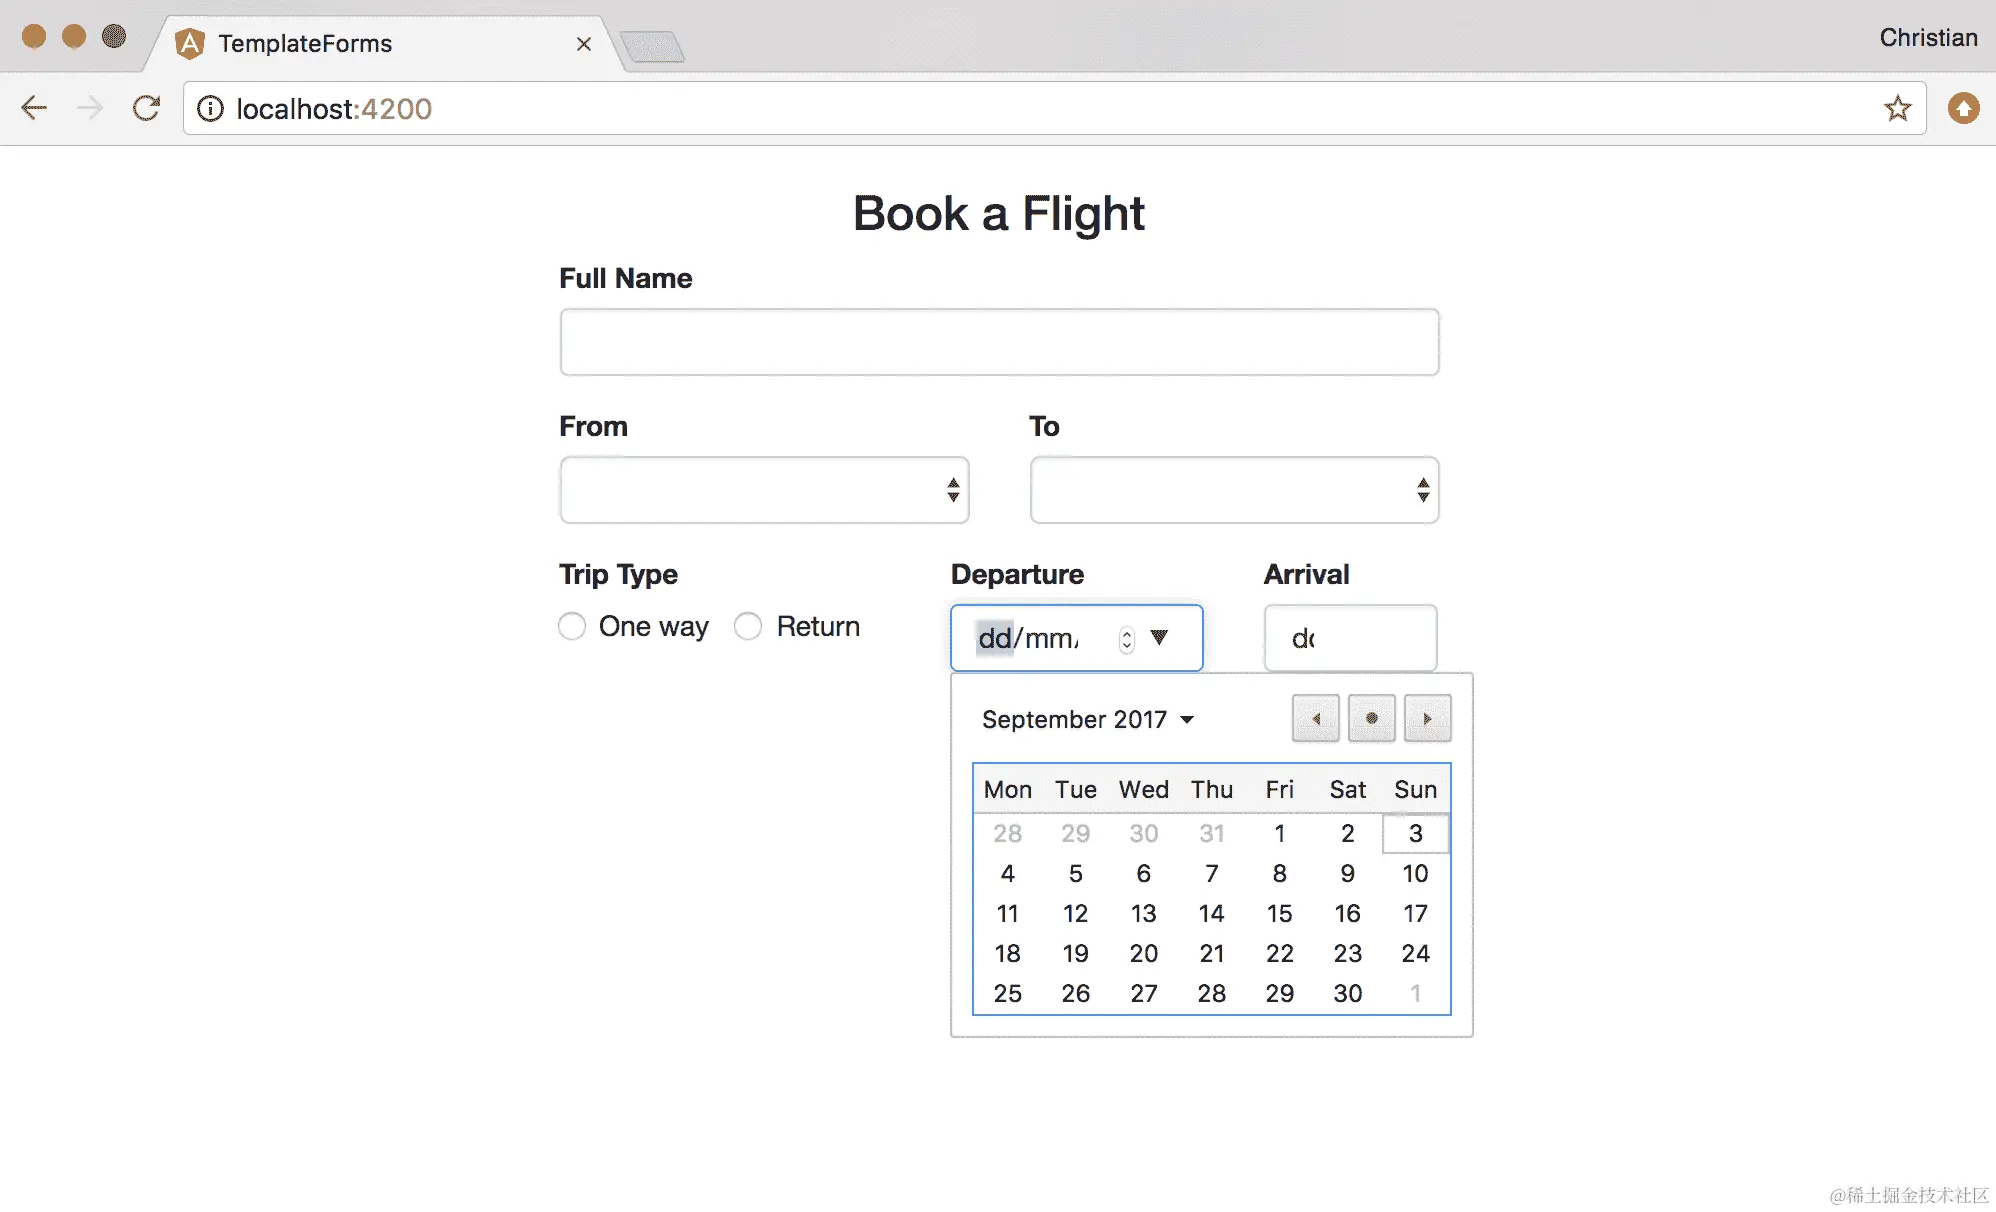Open a new browser tab

pyautogui.click(x=652, y=46)
